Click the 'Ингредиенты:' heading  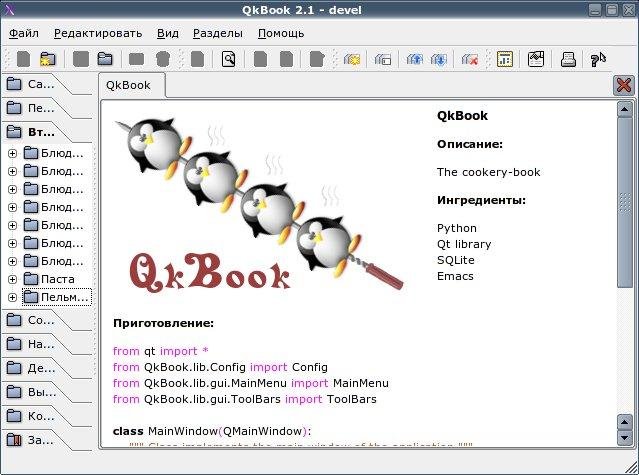(x=481, y=200)
